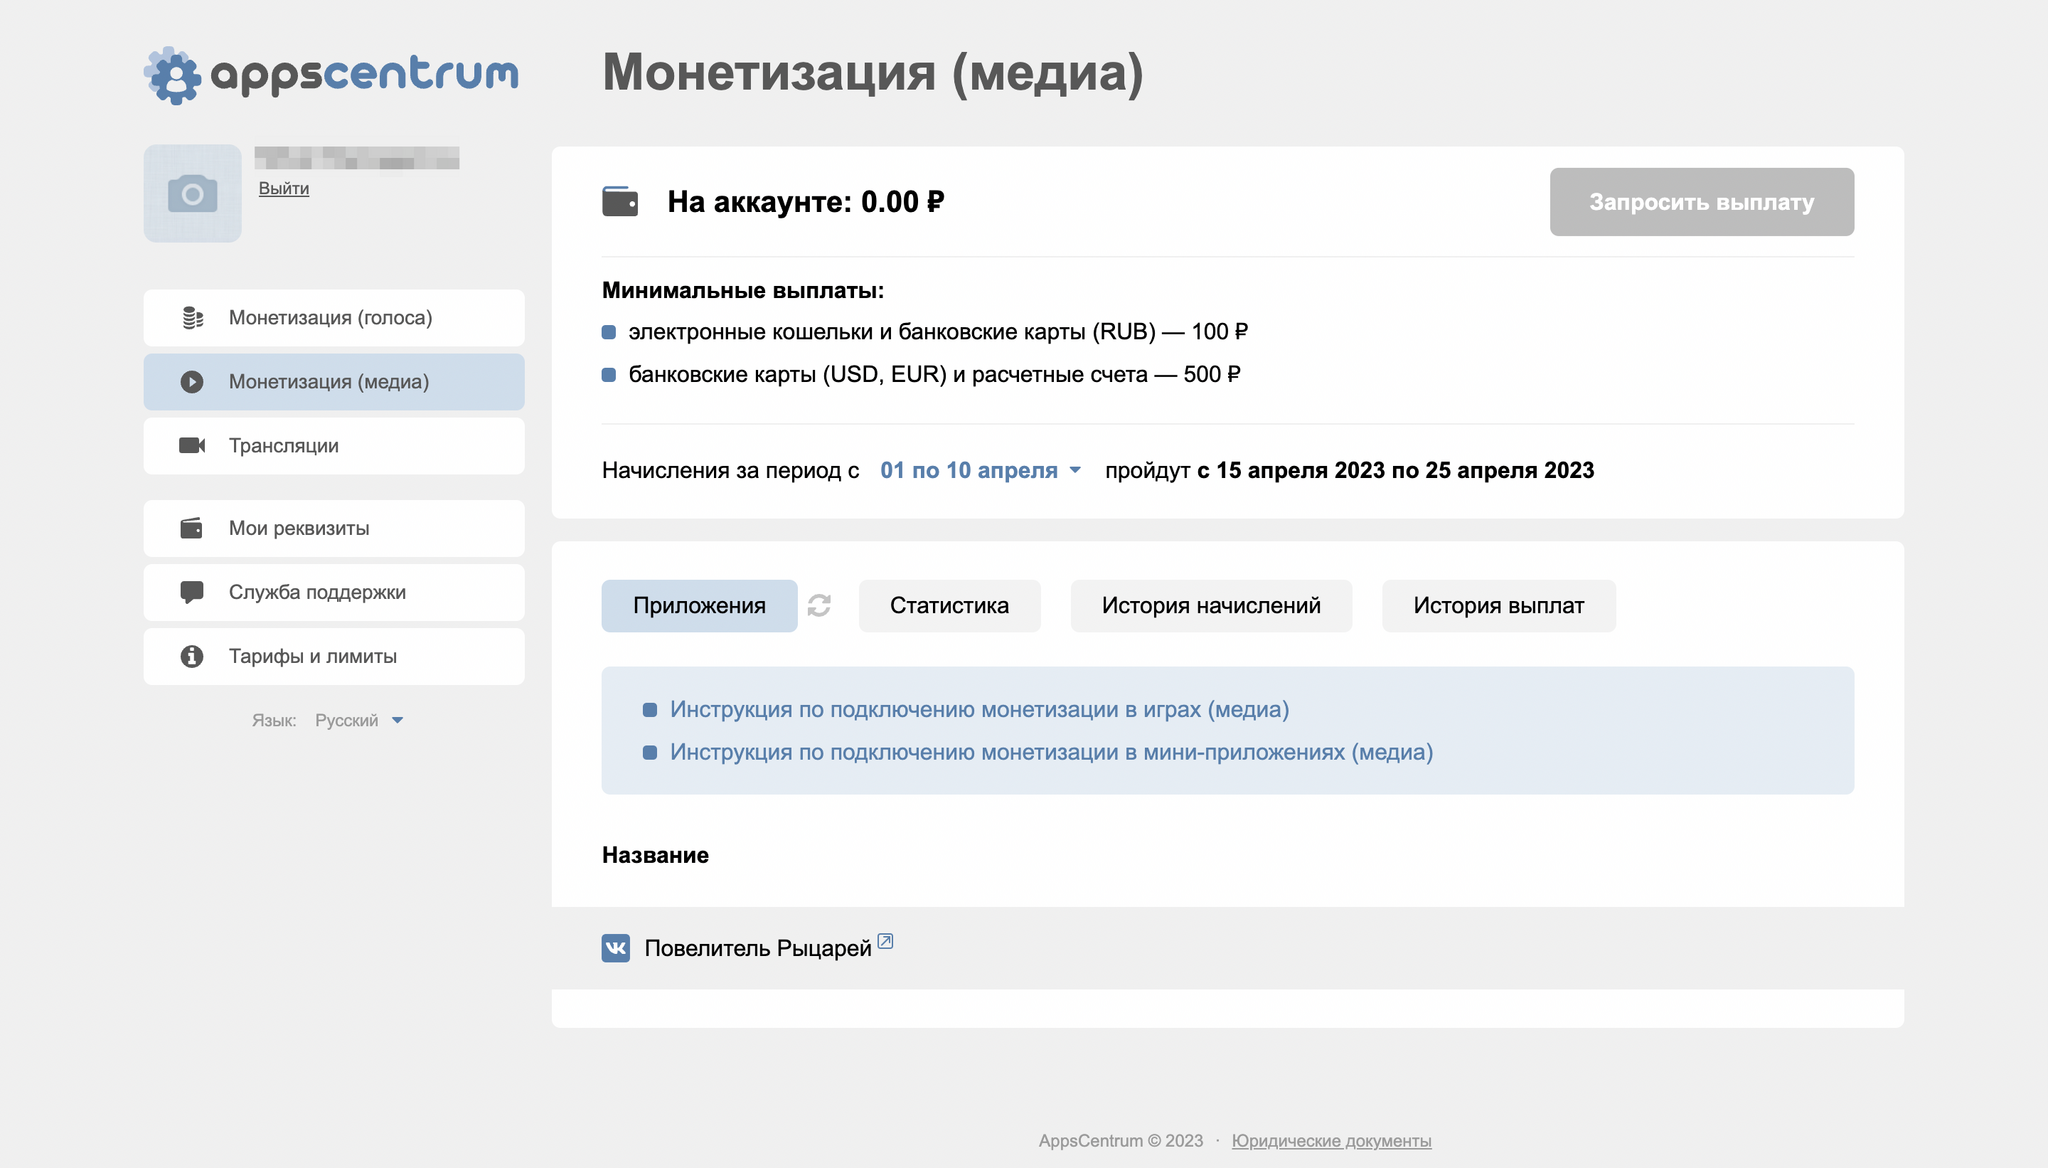Click AppsCentrum © 2023 footer text

point(1120,1141)
